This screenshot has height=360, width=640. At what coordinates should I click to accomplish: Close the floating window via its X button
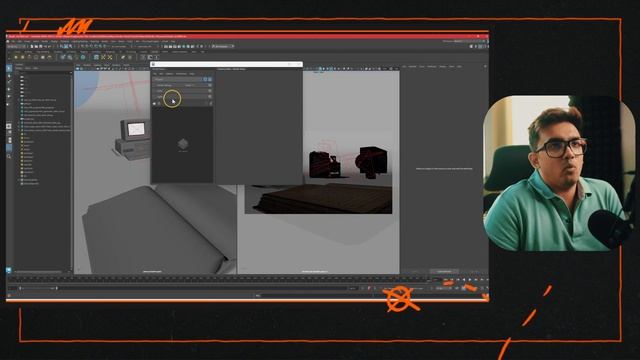[299, 64]
